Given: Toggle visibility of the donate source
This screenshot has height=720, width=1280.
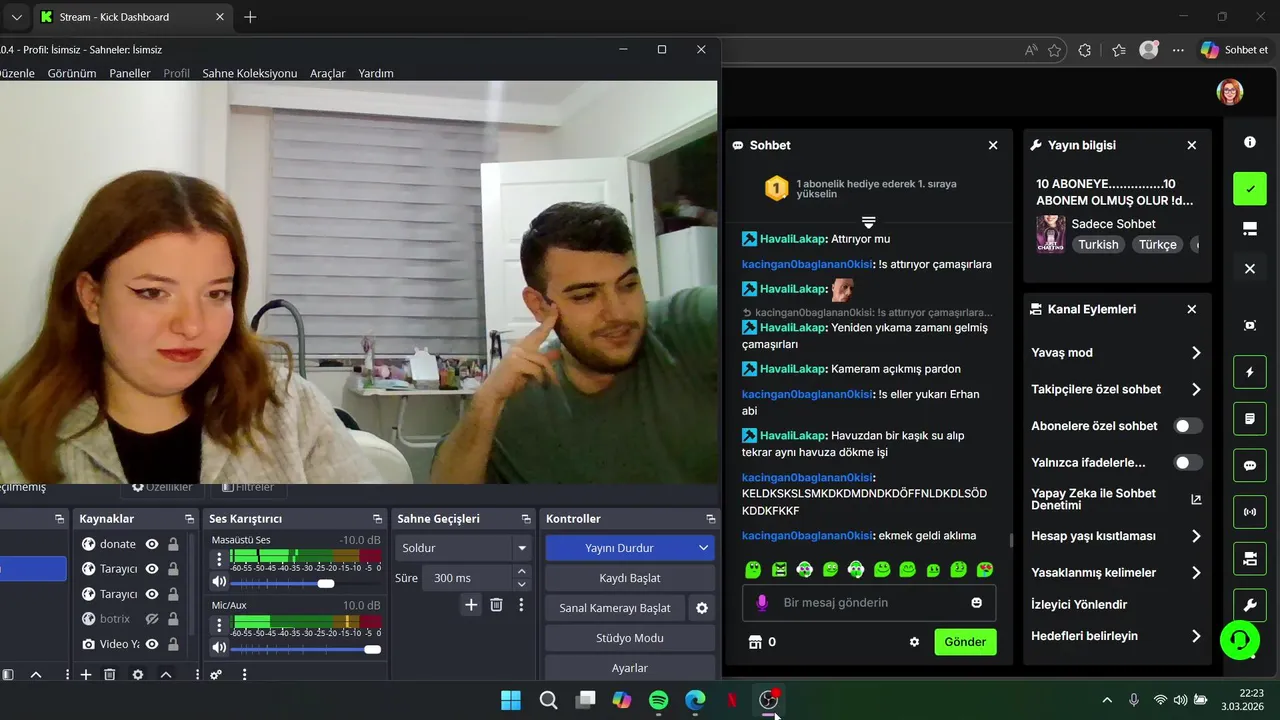Looking at the screenshot, I should (x=152, y=544).
